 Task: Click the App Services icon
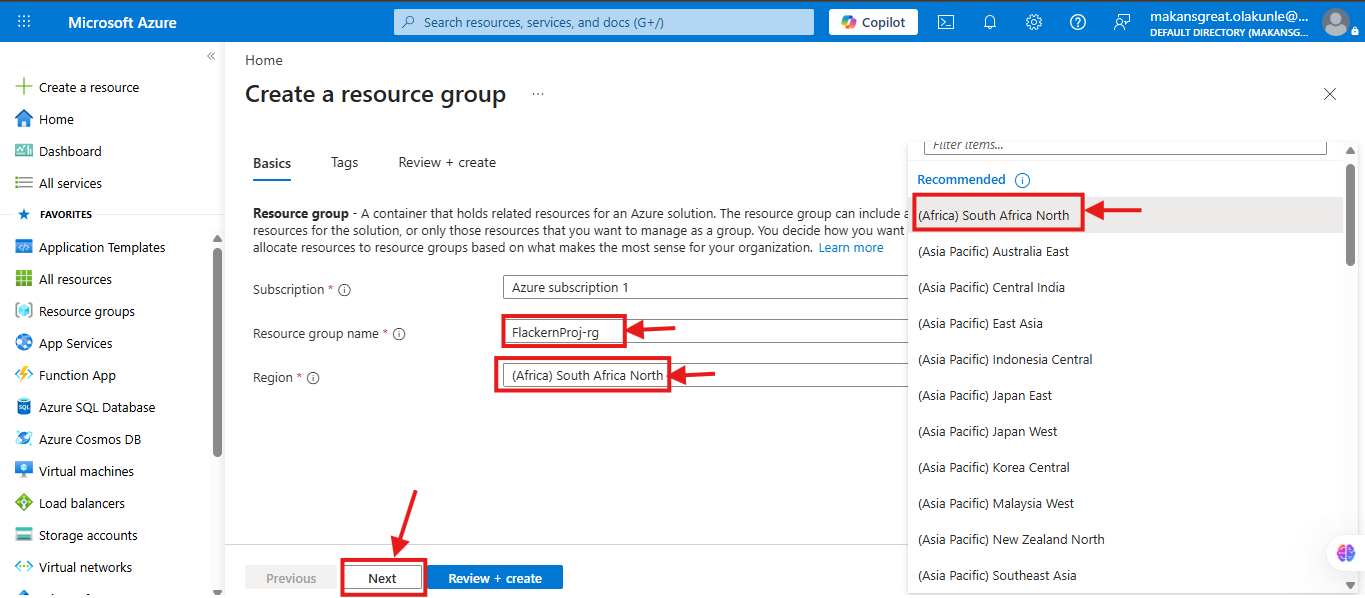pyautogui.click(x=24, y=343)
